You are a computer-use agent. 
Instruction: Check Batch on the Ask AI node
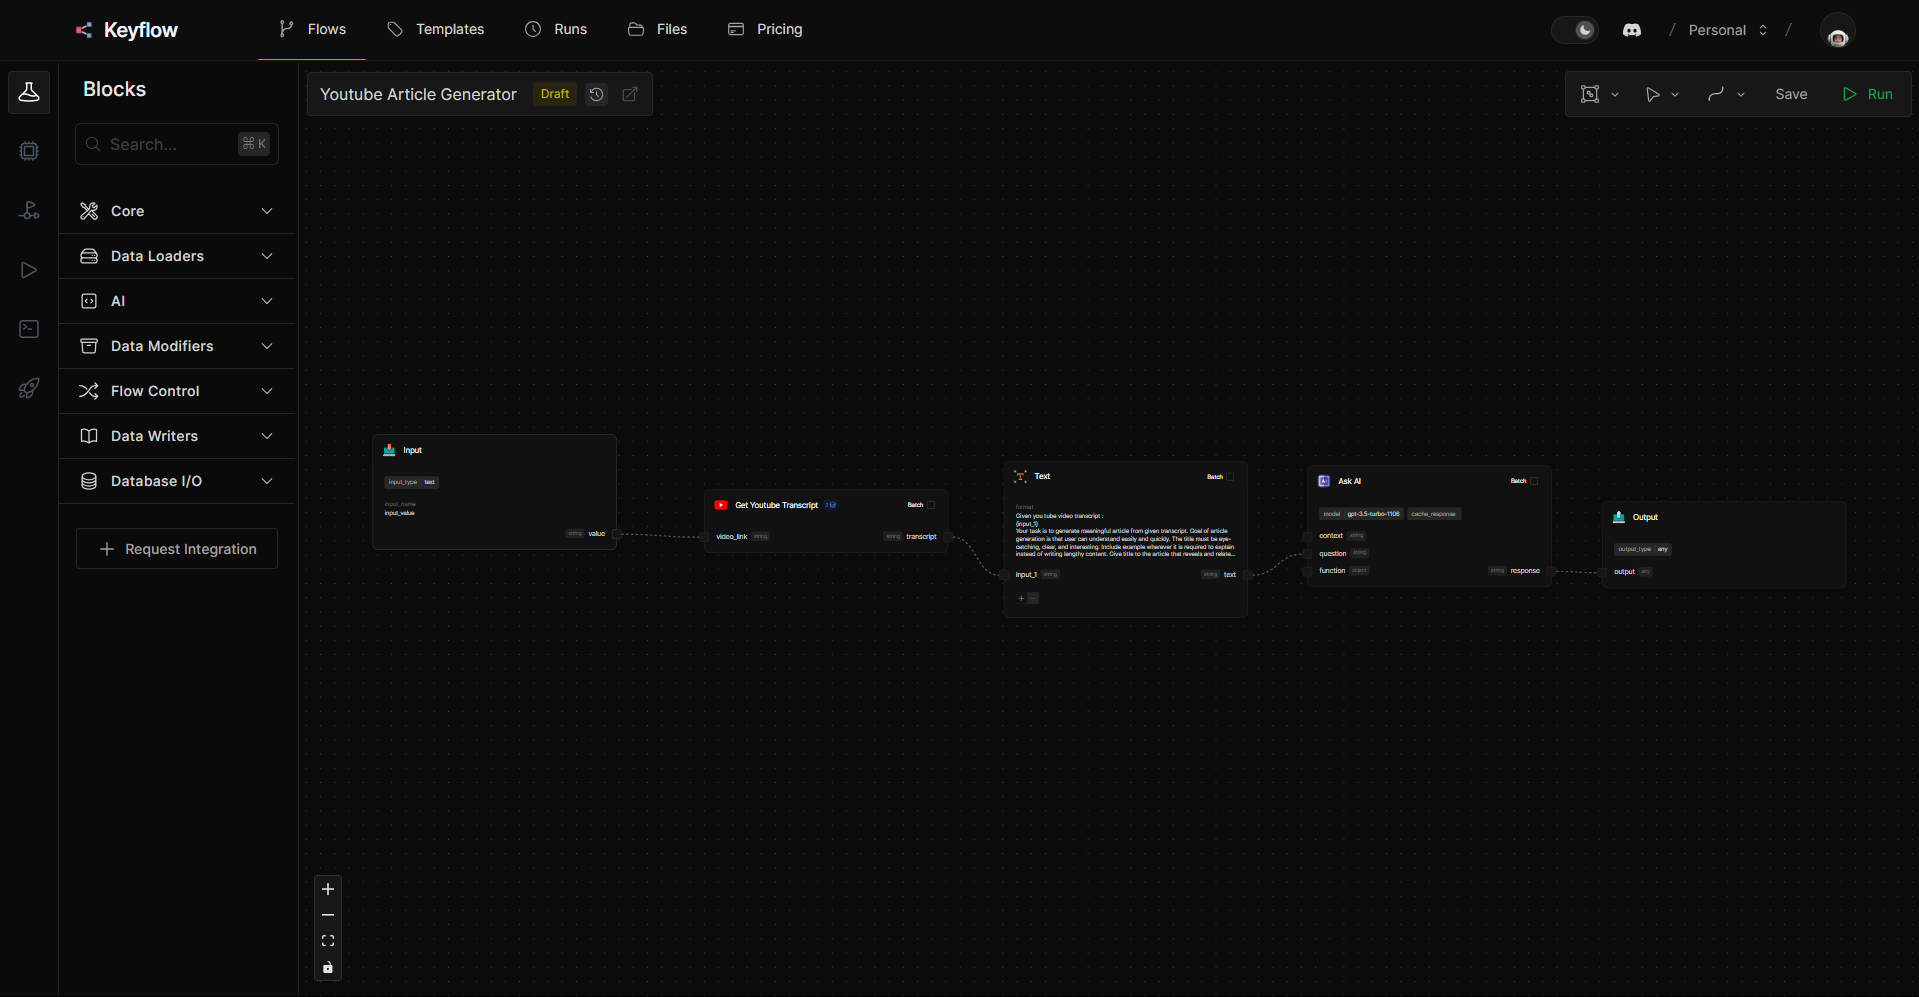click(x=1534, y=481)
